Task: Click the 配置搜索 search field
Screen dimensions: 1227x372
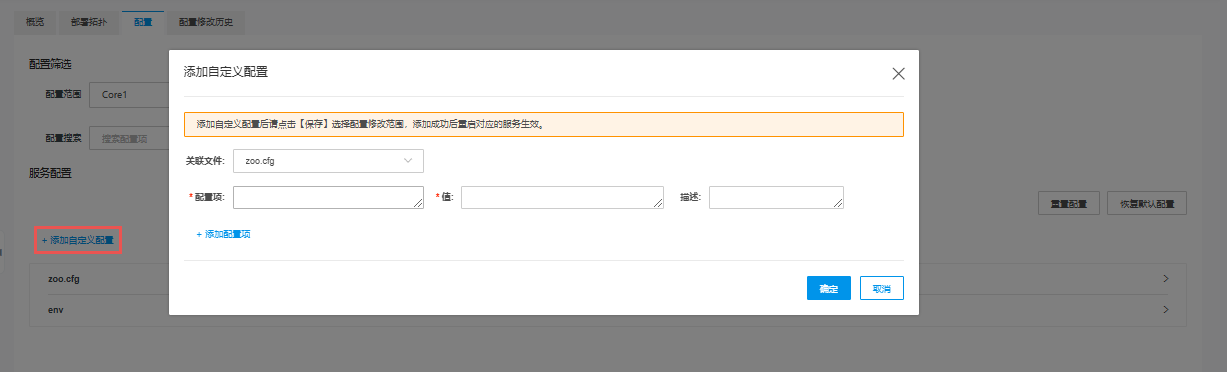Action: tap(129, 138)
